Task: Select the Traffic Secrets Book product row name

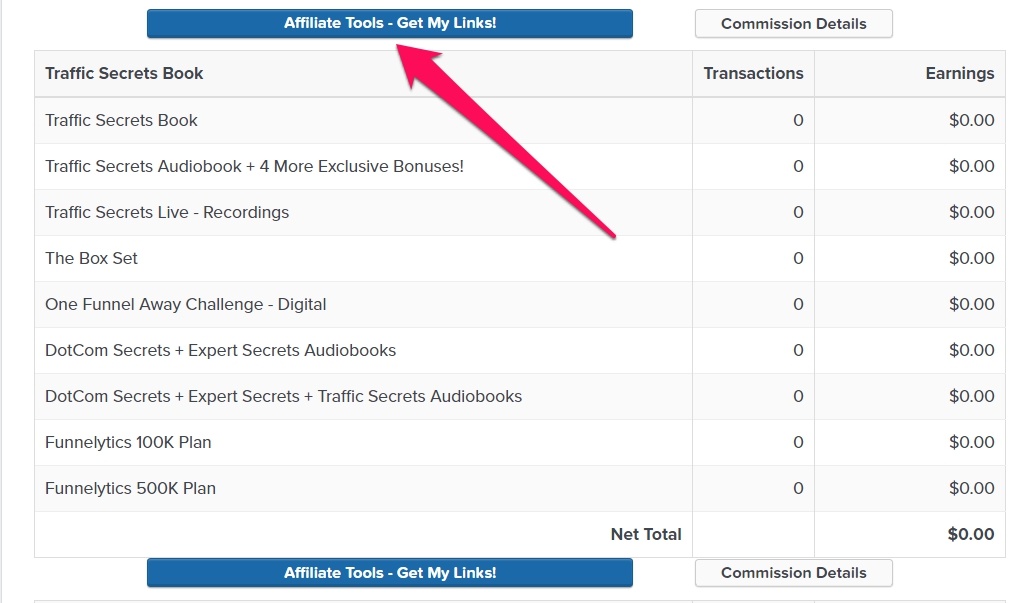Action: point(121,120)
